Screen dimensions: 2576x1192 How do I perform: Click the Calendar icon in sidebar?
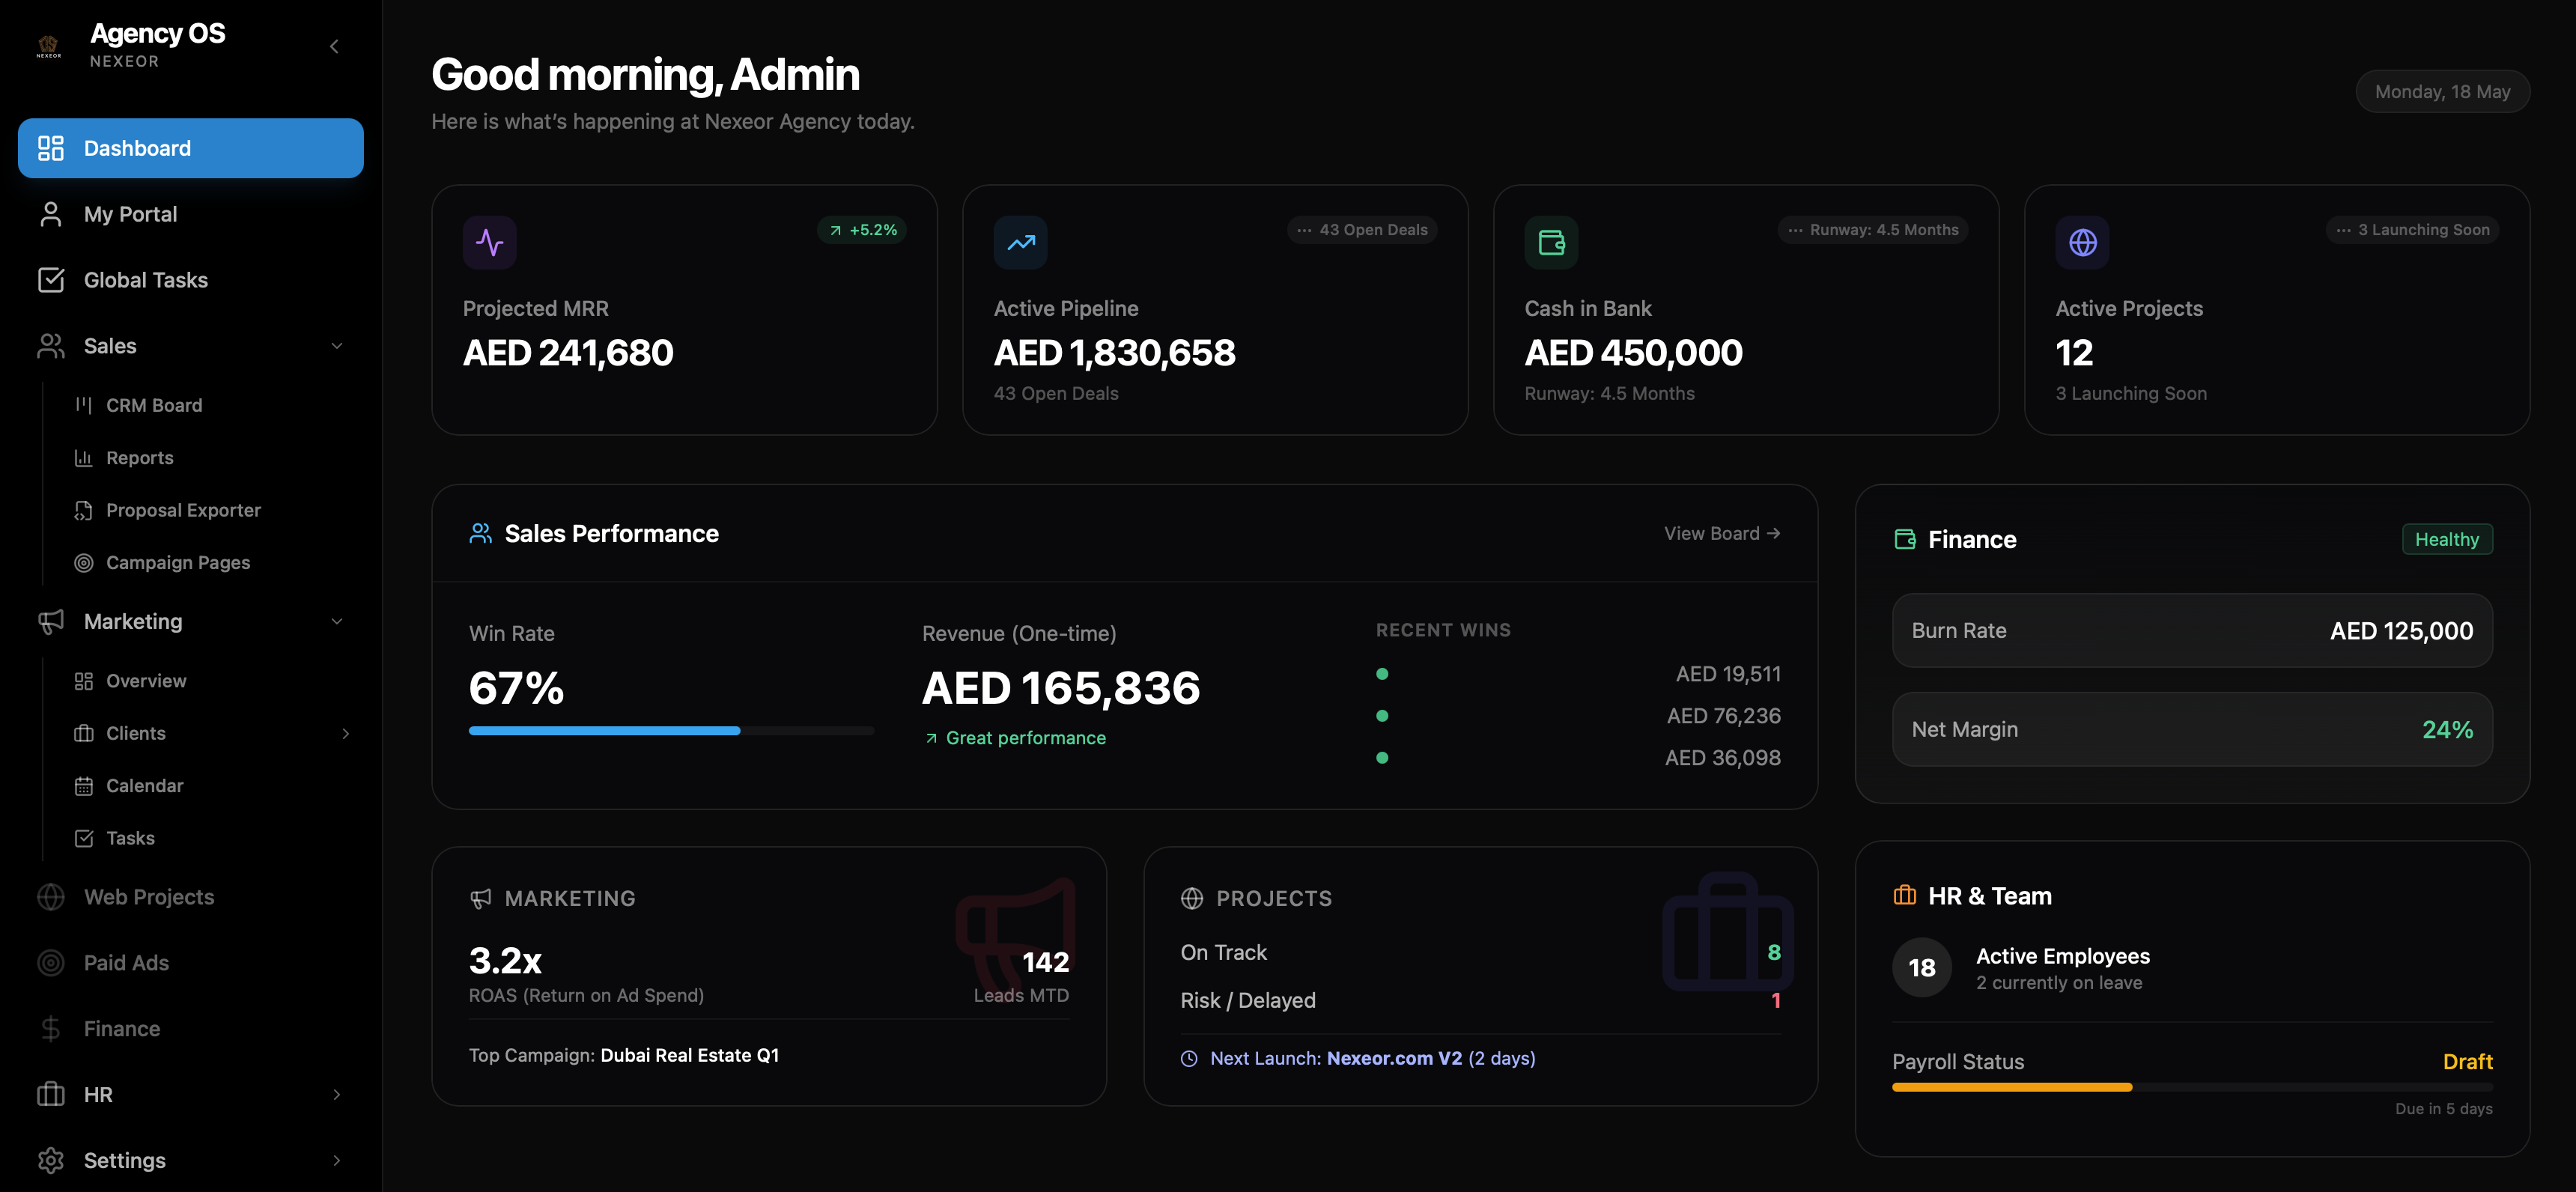click(x=84, y=786)
